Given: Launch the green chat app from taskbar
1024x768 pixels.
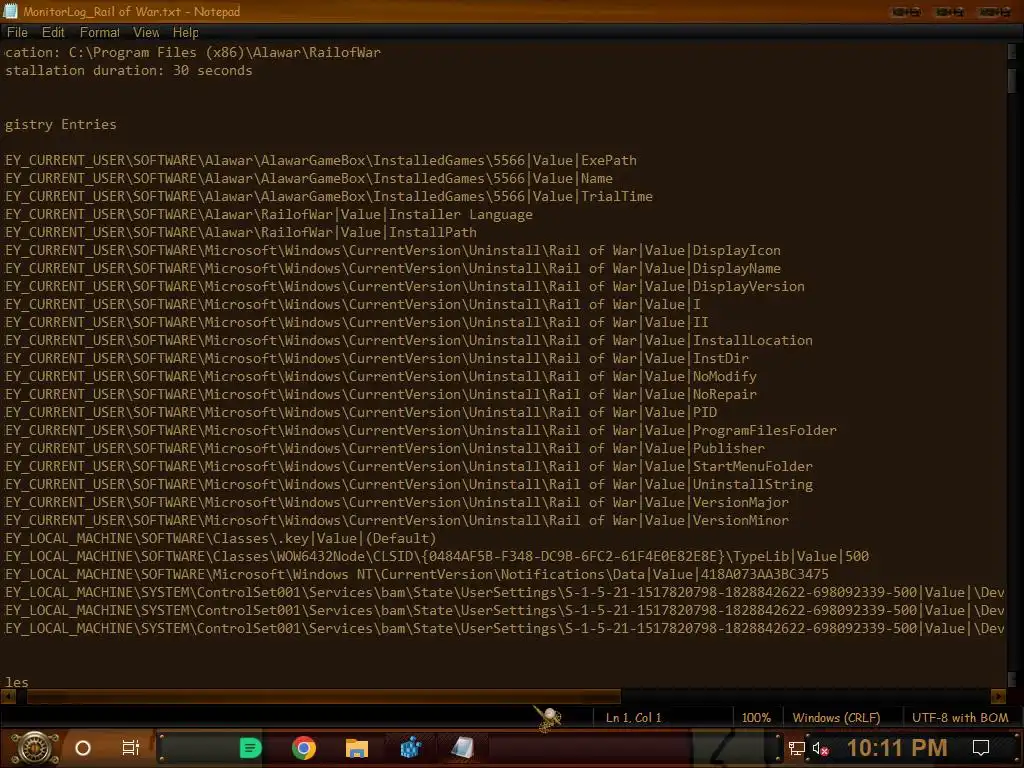Looking at the screenshot, I should [250, 748].
